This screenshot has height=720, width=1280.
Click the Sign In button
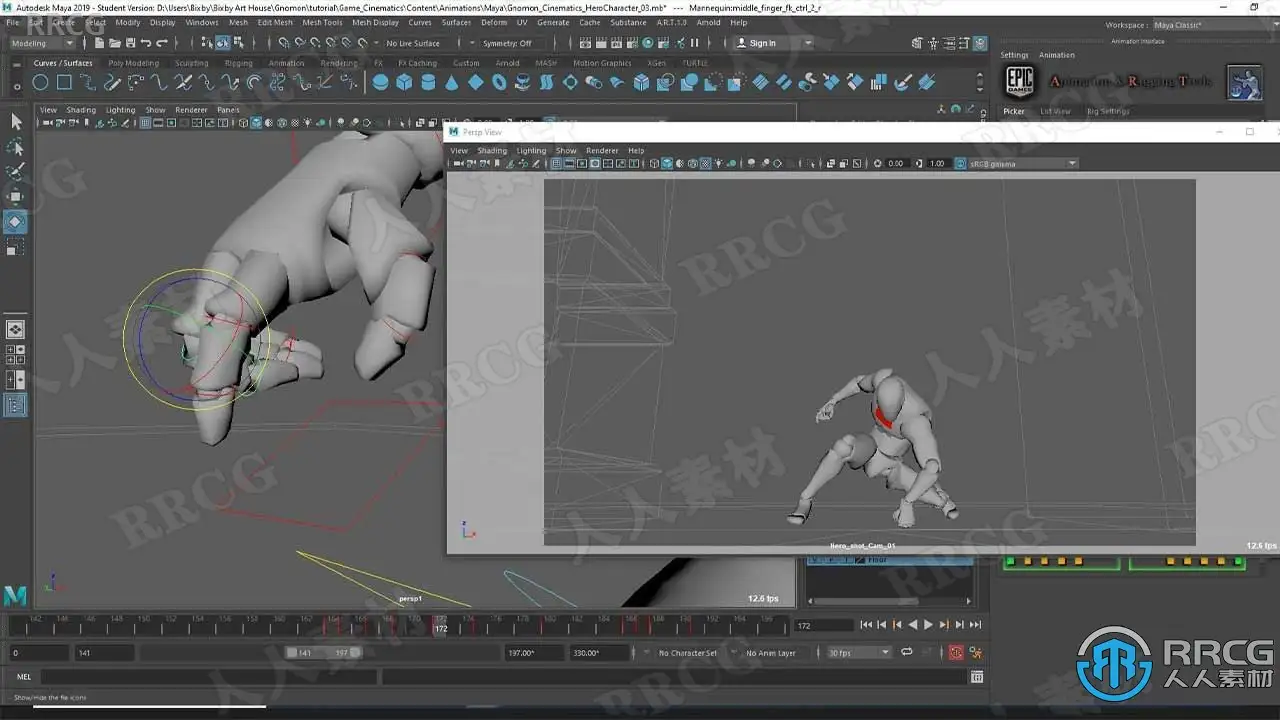pyautogui.click(x=762, y=43)
